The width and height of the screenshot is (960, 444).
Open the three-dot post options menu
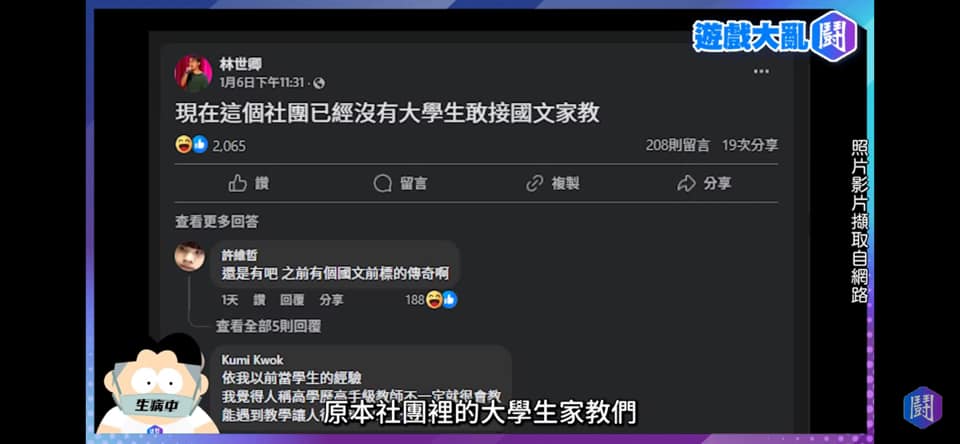pyautogui.click(x=761, y=72)
